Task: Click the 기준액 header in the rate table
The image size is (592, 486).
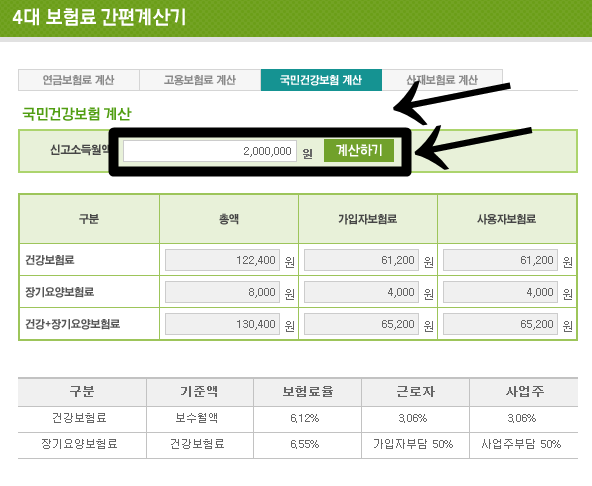Action: pos(199,392)
